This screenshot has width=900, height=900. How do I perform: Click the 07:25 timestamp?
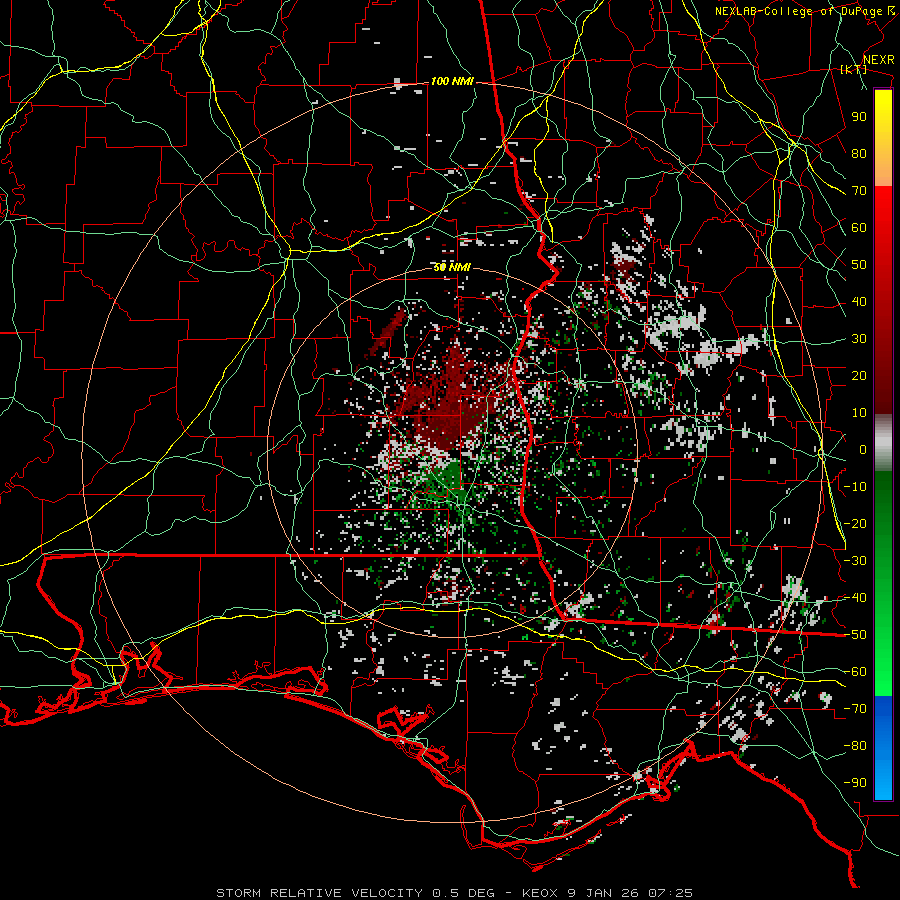670,893
